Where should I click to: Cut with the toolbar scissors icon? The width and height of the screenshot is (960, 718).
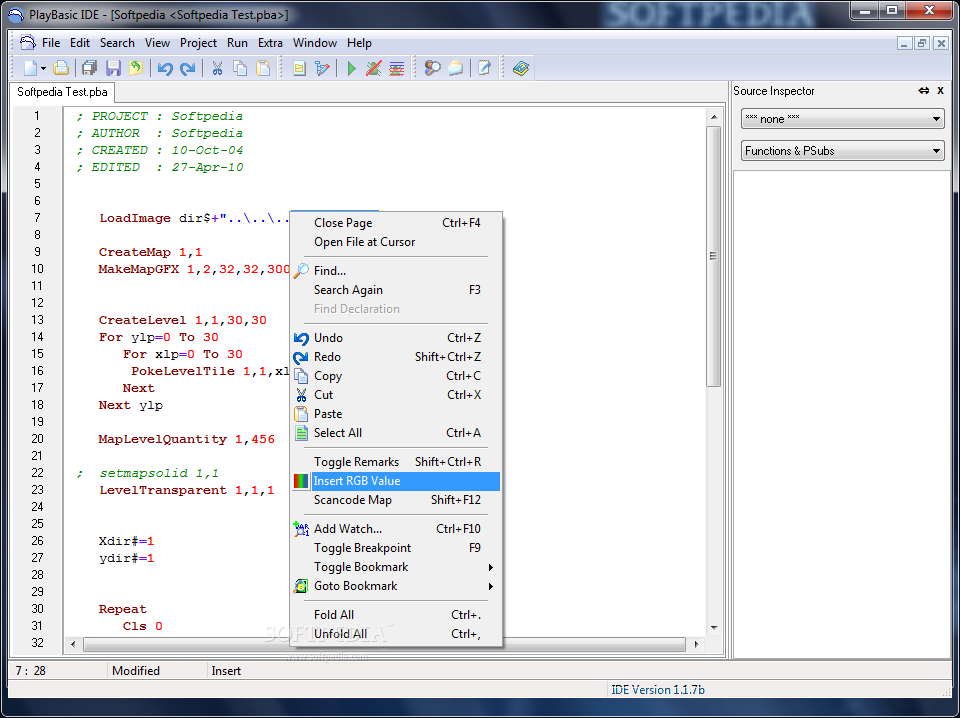coord(217,69)
